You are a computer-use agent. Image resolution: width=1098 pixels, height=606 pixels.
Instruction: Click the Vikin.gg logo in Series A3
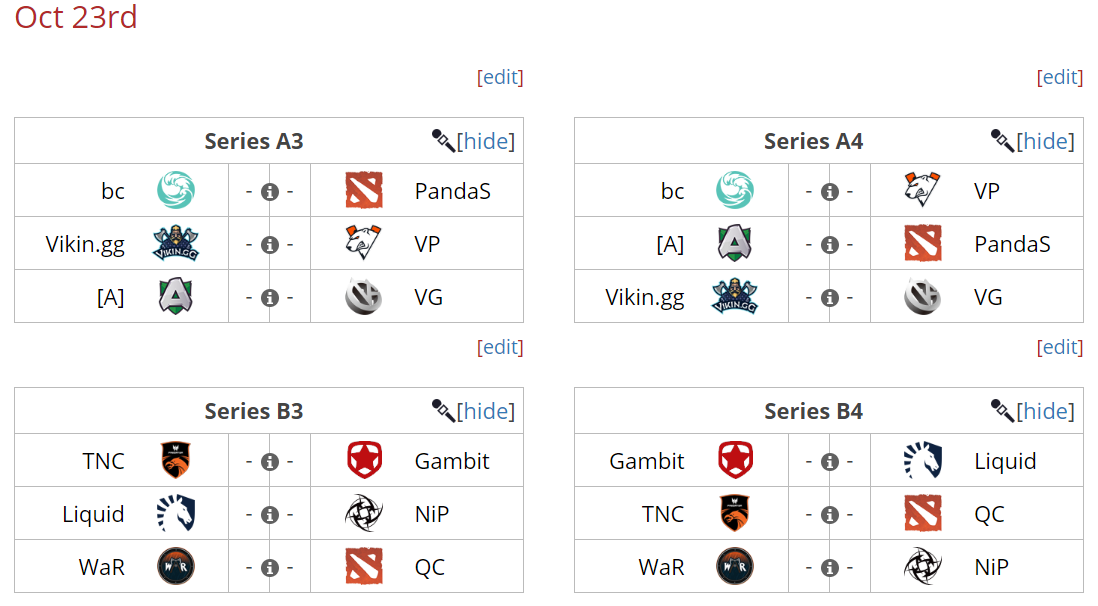click(176, 244)
